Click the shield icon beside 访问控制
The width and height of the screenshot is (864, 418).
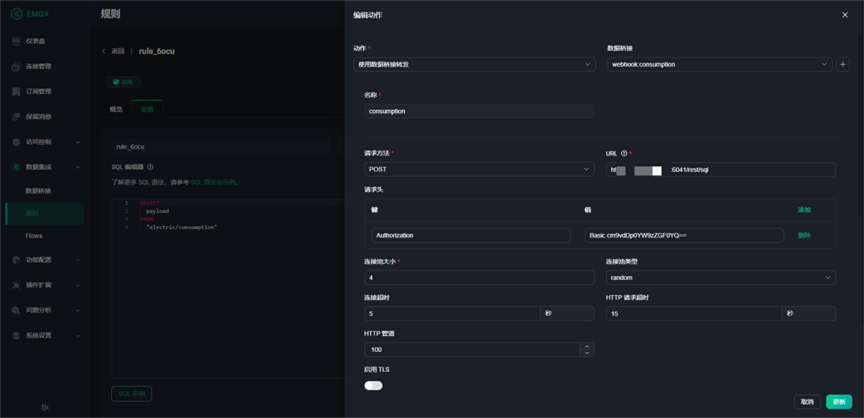point(16,142)
